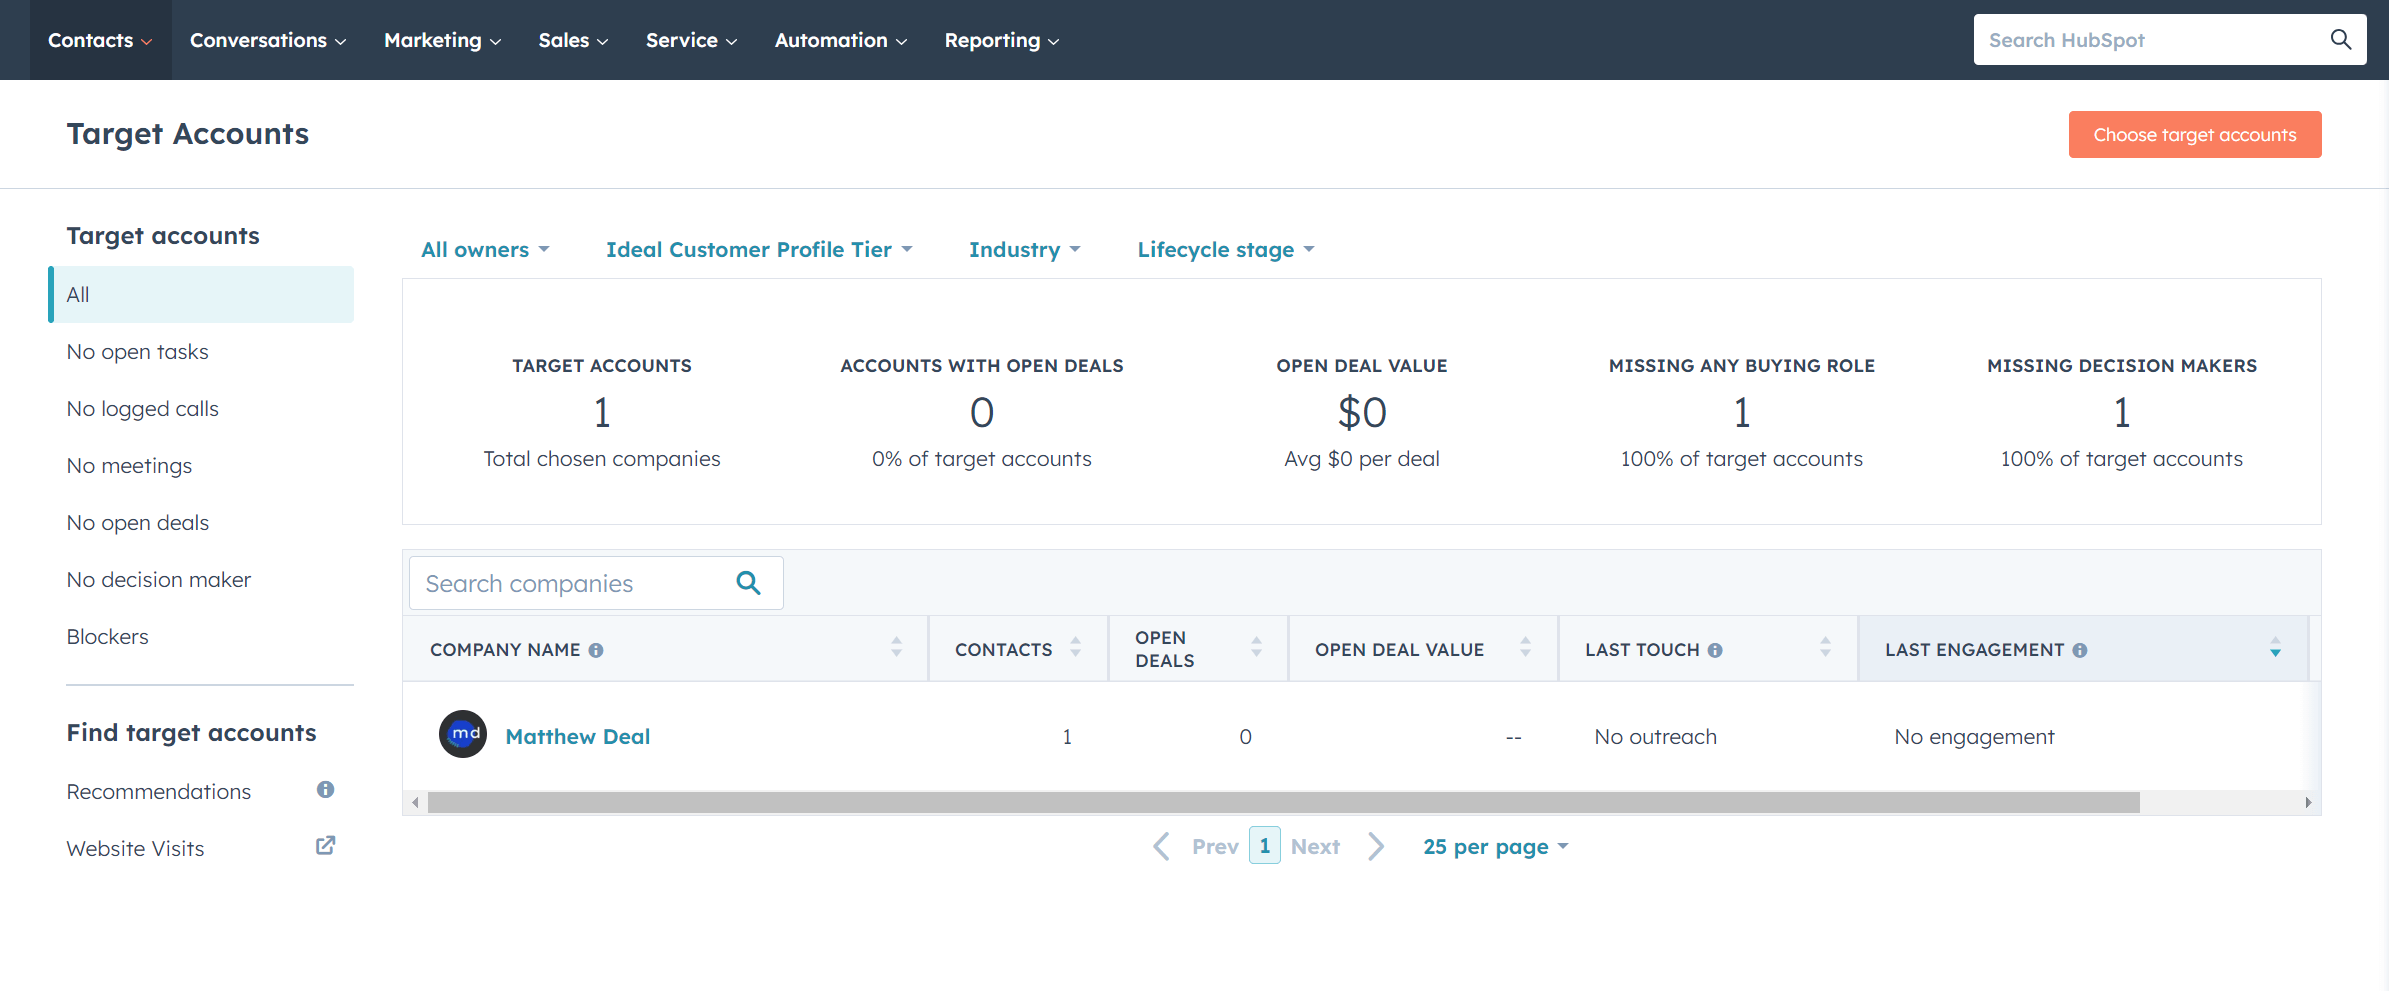2389x991 pixels.
Task: Click the Choose target accounts button
Action: click(x=2195, y=134)
